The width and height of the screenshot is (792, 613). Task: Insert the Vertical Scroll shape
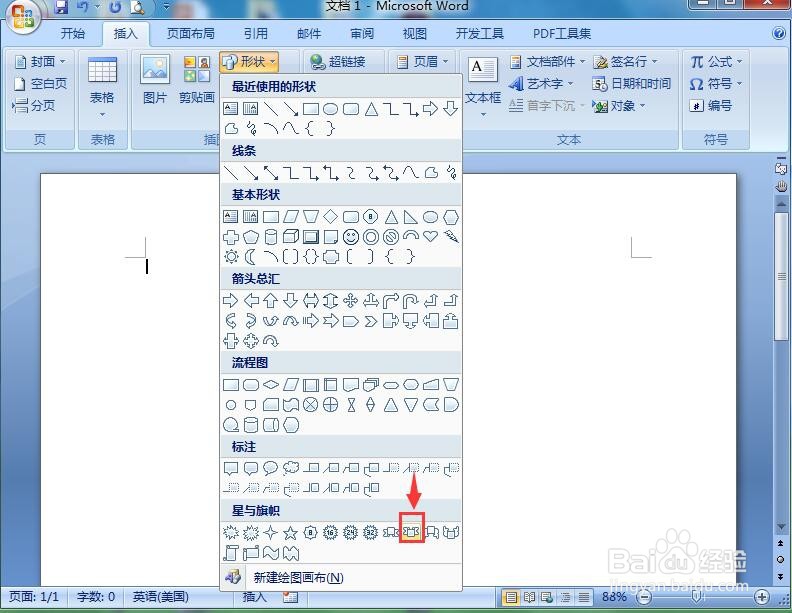click(231, 553)
